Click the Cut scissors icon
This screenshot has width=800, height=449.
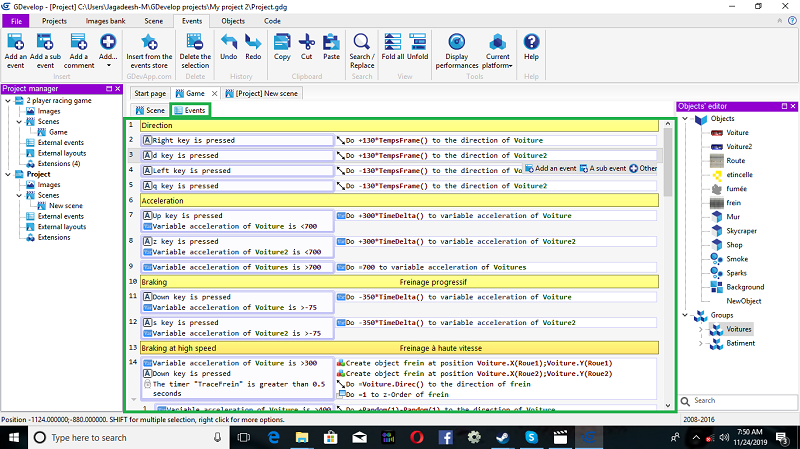point(306,43)
